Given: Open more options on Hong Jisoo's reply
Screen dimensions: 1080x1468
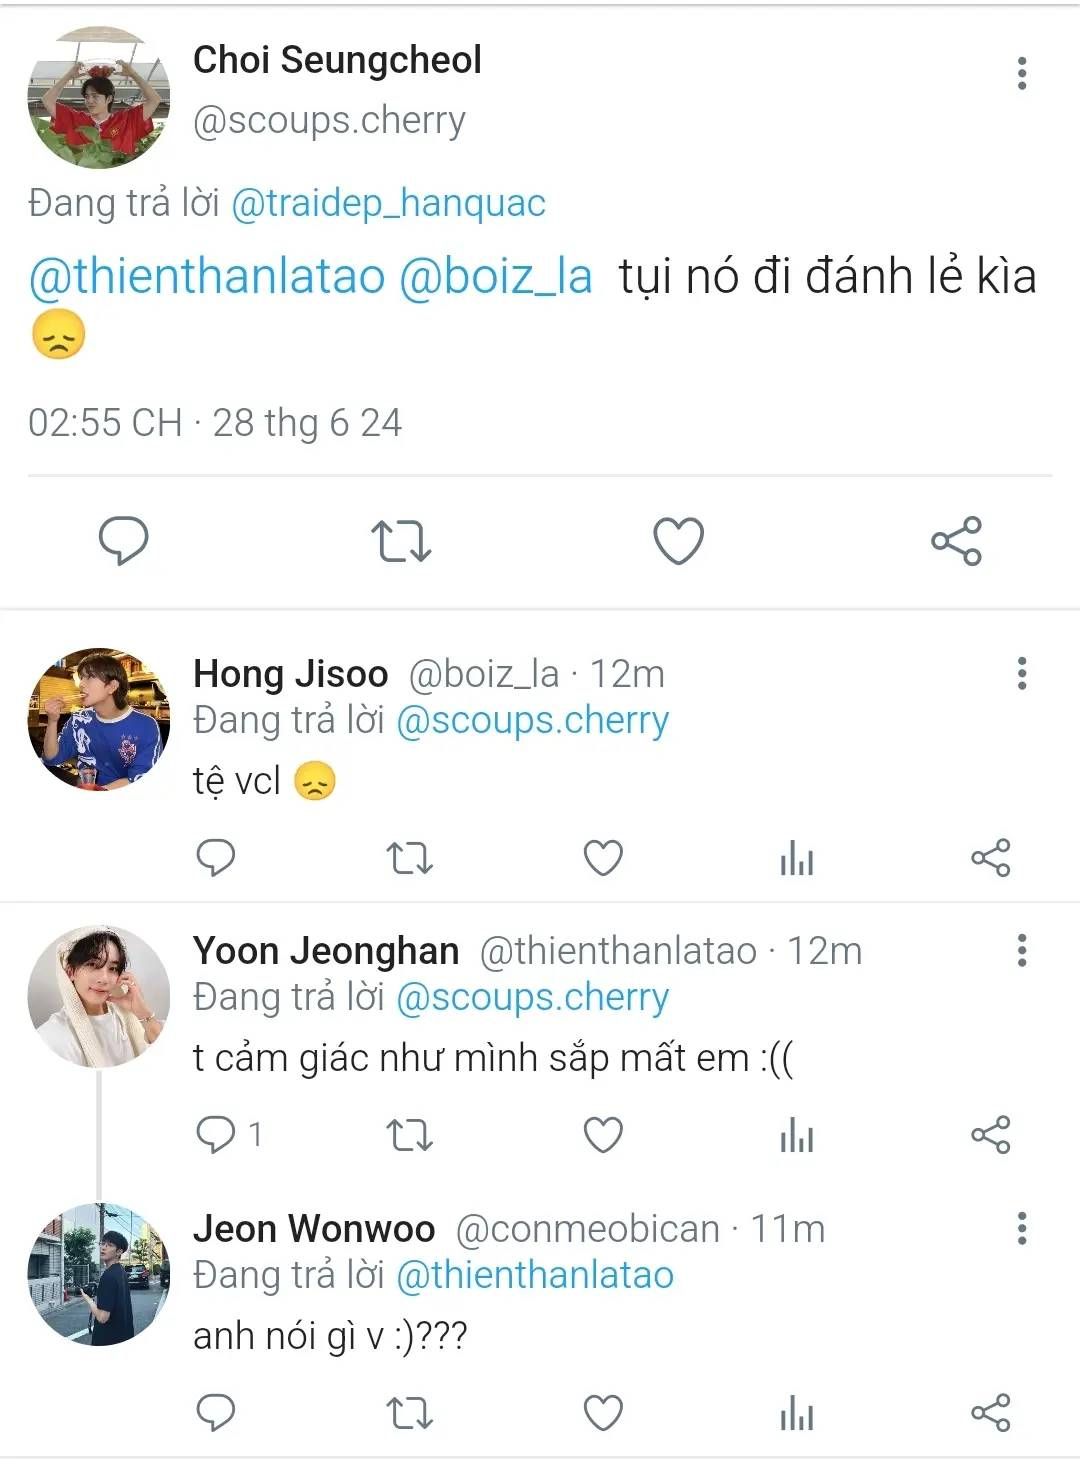Looking at the screenshot, I should (x=1021, y=673).
